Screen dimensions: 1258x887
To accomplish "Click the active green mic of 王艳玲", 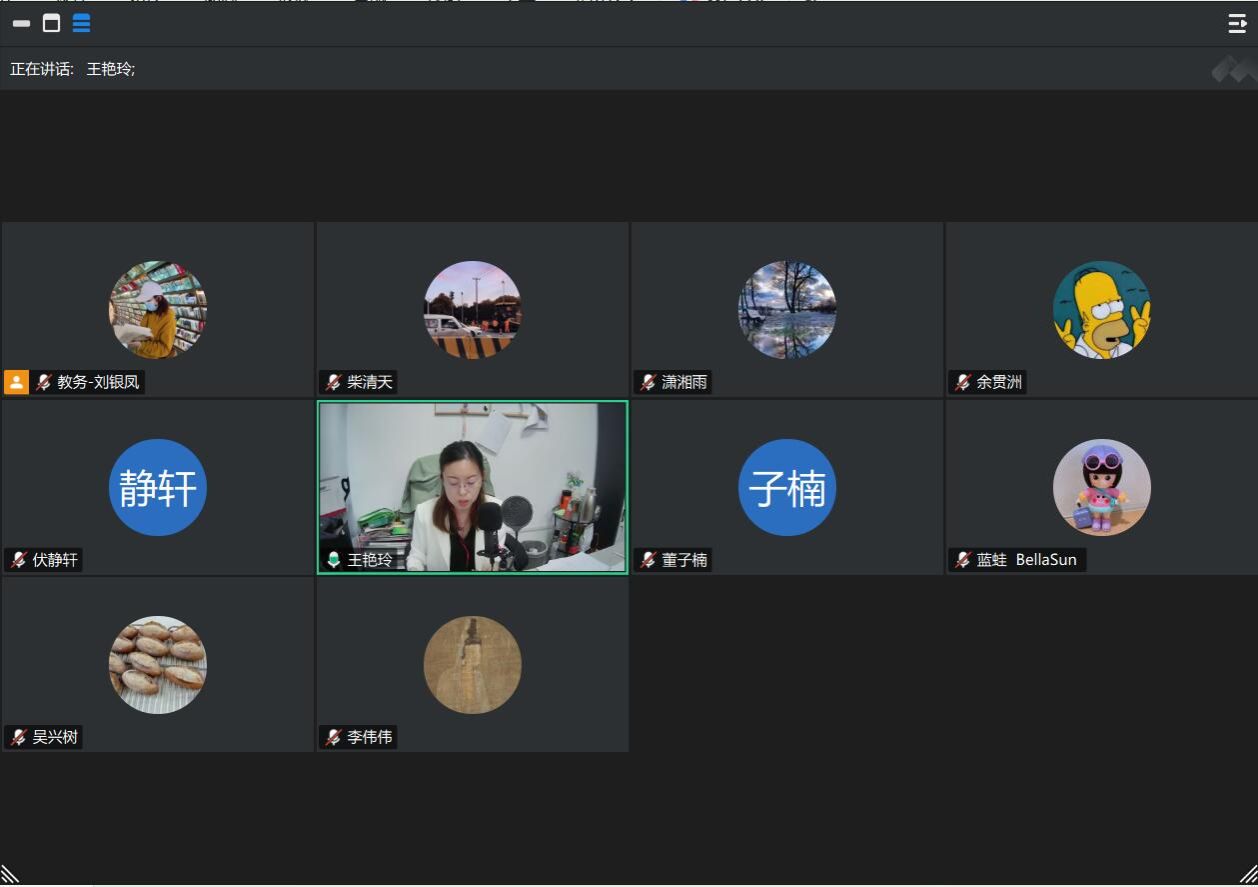I will click(x=333, y=560).
